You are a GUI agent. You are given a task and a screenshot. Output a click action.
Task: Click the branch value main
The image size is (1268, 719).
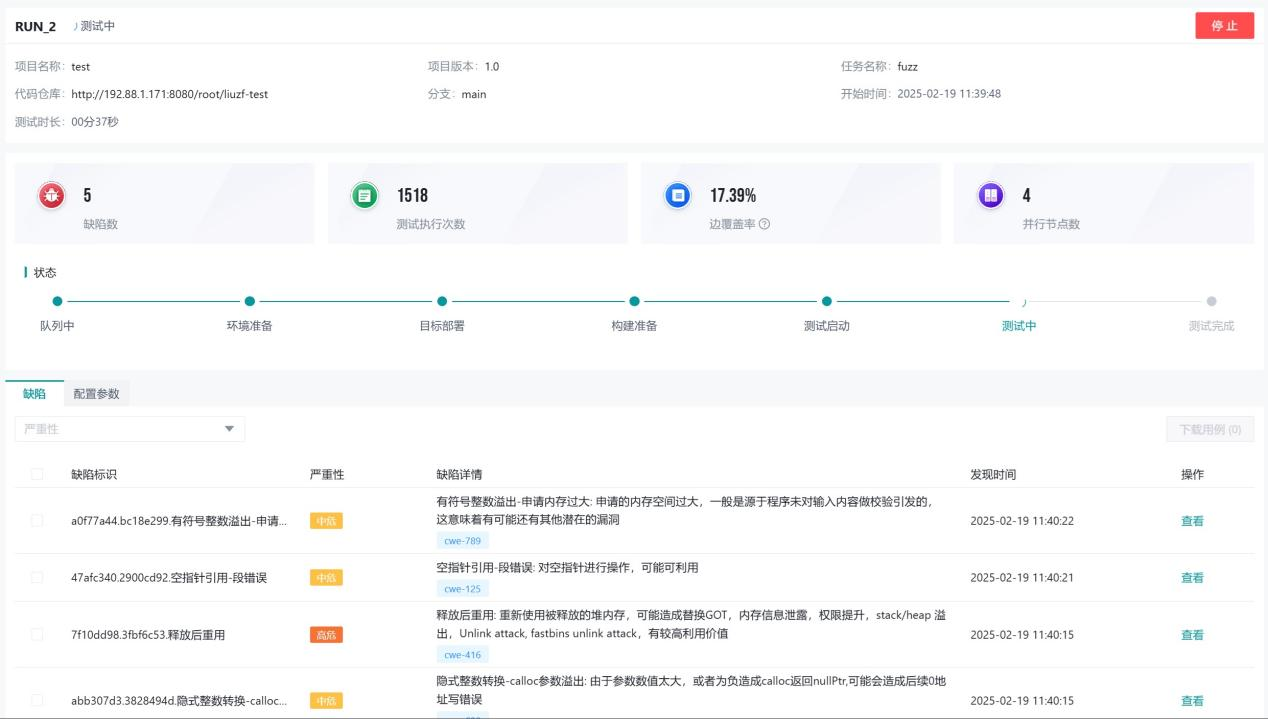[474, 94]
